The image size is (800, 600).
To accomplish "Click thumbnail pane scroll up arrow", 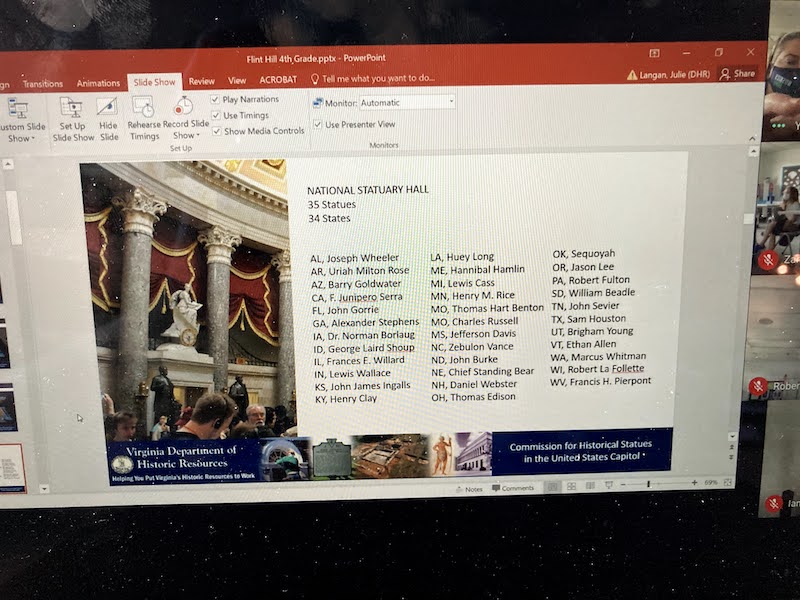I will pyautogui.click(x=8, y=164).
